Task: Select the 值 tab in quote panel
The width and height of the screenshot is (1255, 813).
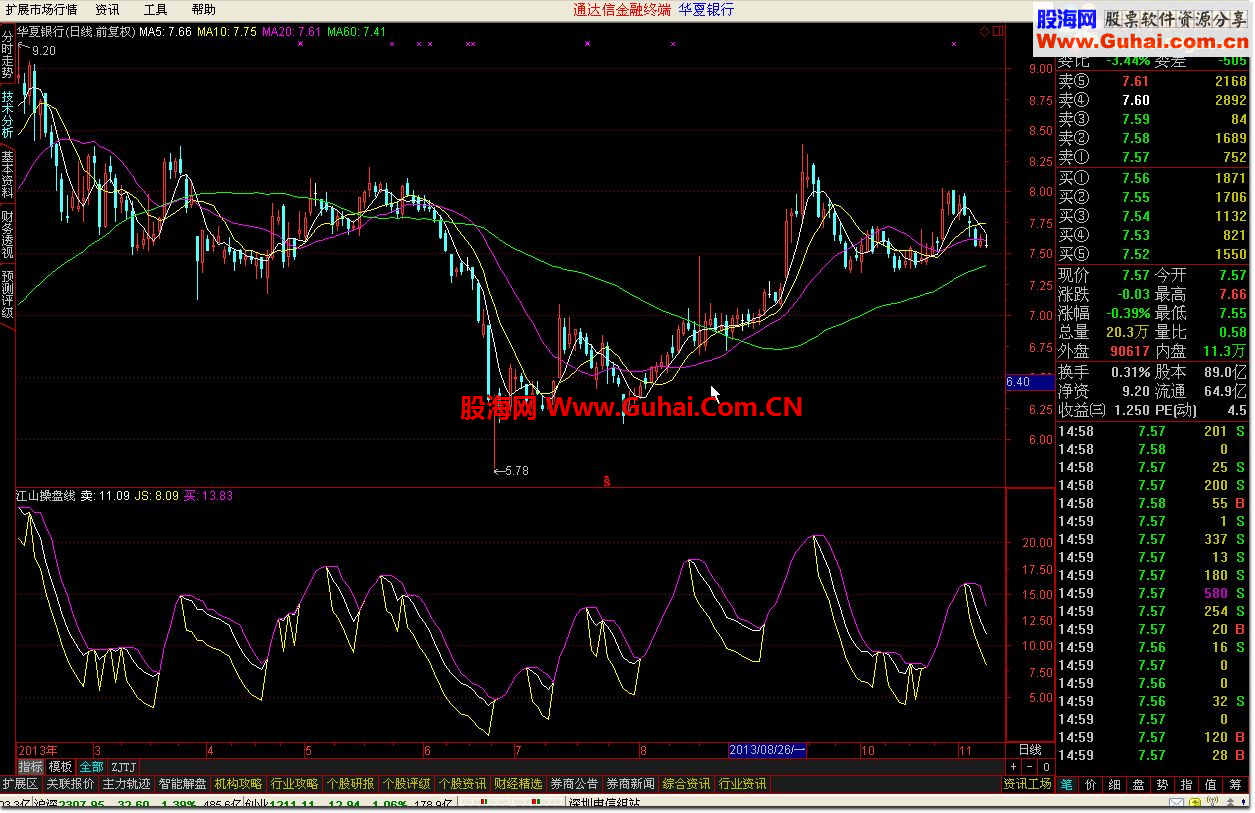Action: click(1211, 785)
